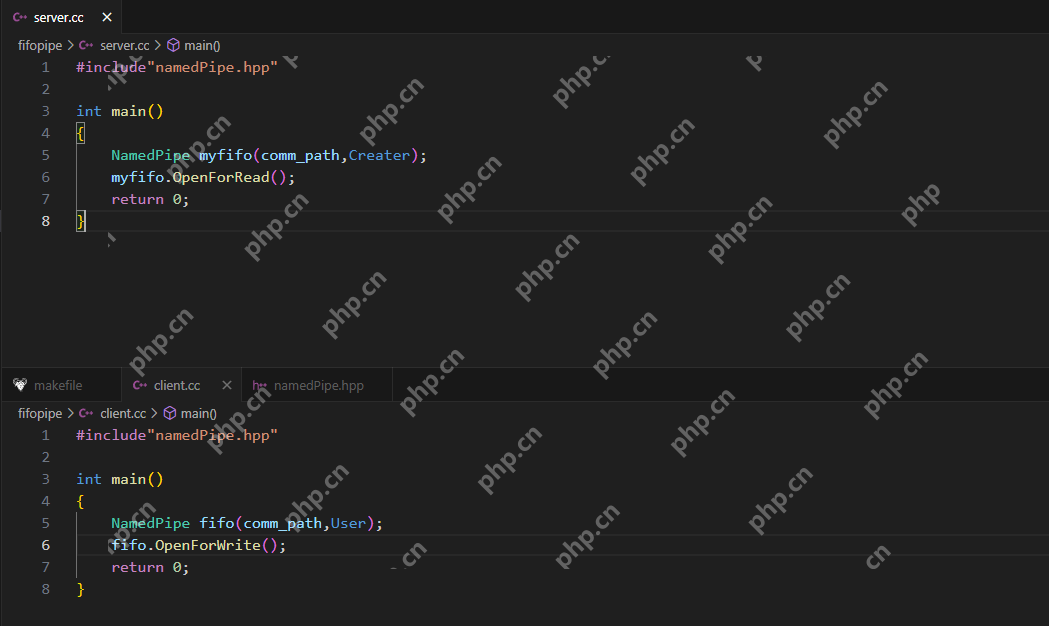Viewport: 1049px width, 626px height.
Task: Open the fifopipe breadcrumb dropdown above server.cc code
Action: (39, 45)
